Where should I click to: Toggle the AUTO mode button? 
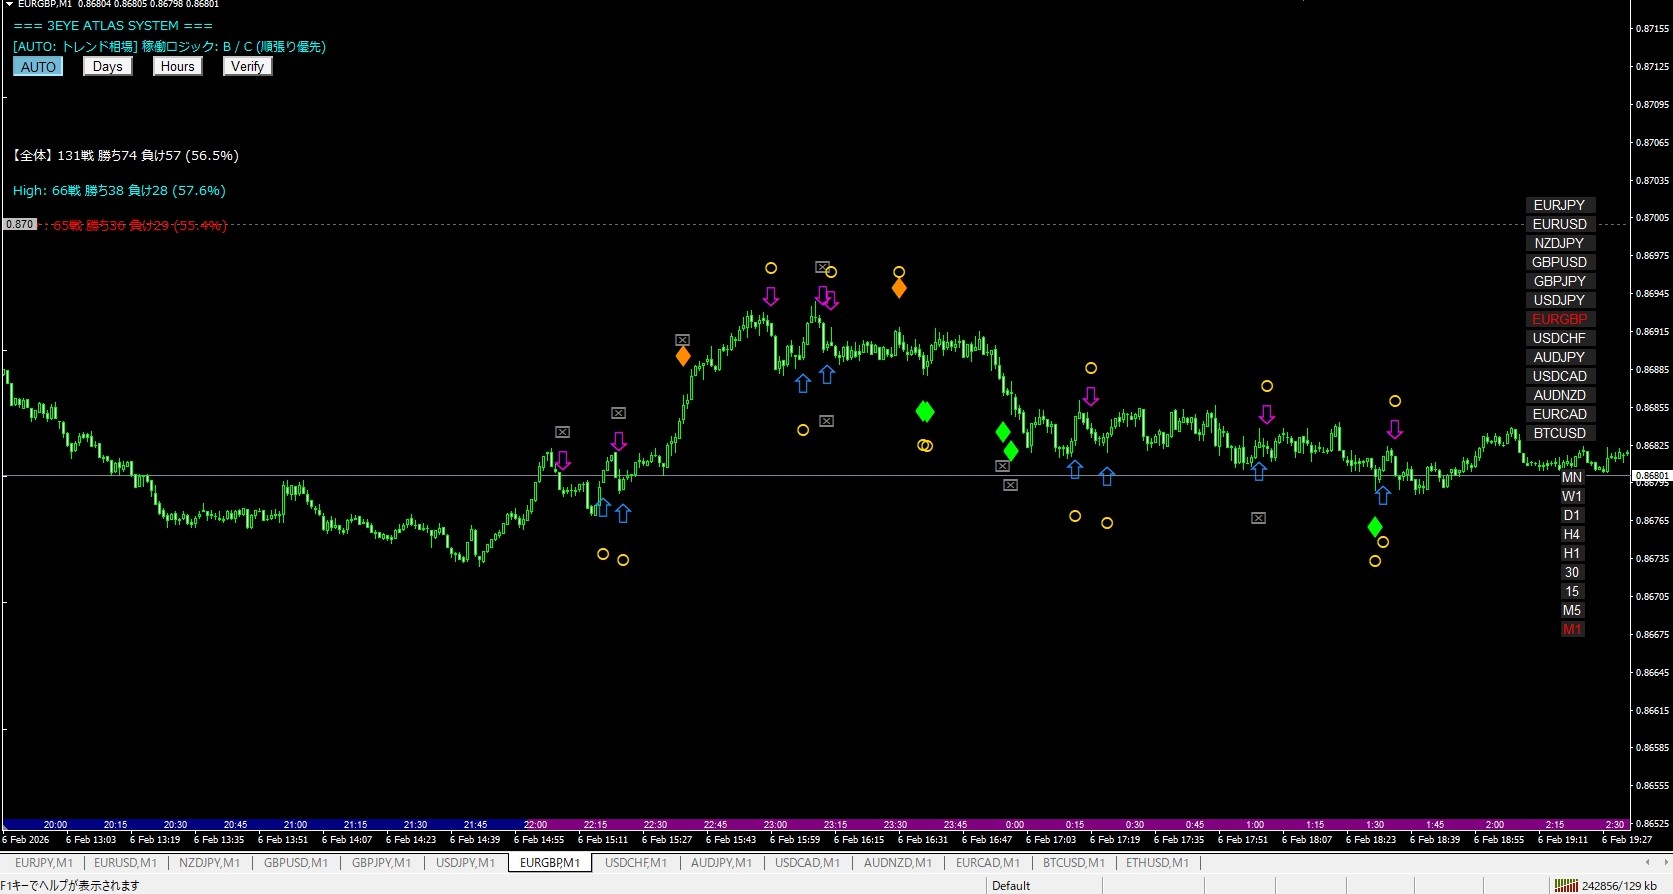click(38, 67)
